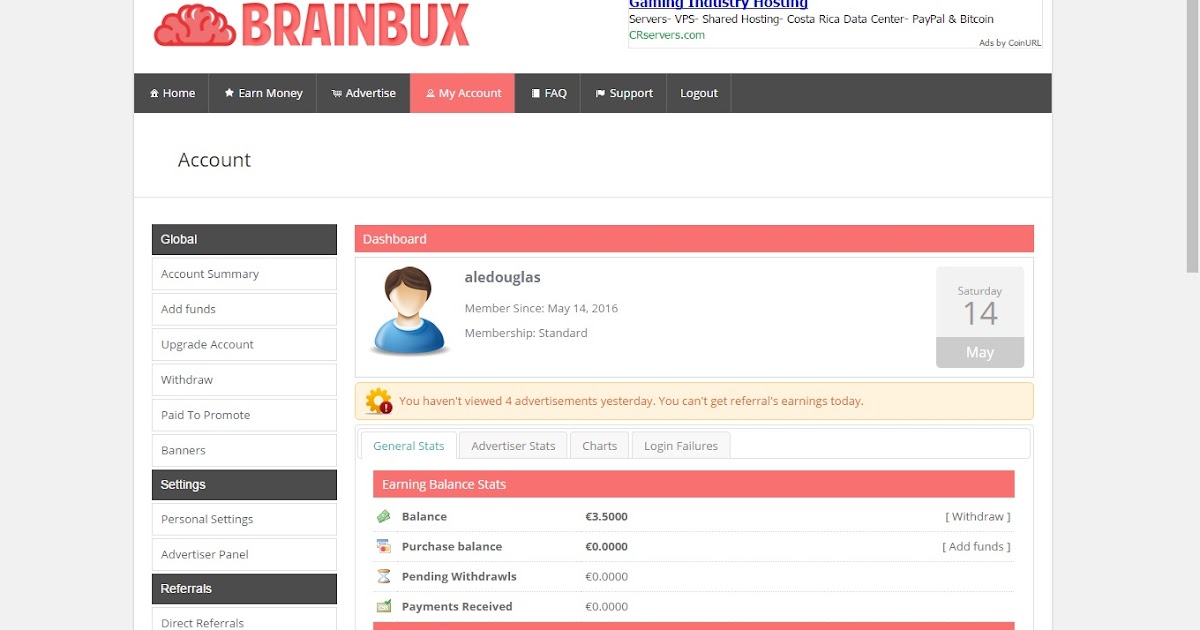This screenshot has height=630, width=1200.
Task: Click the money bills icon next to Balance
Action: click(384, 516)
